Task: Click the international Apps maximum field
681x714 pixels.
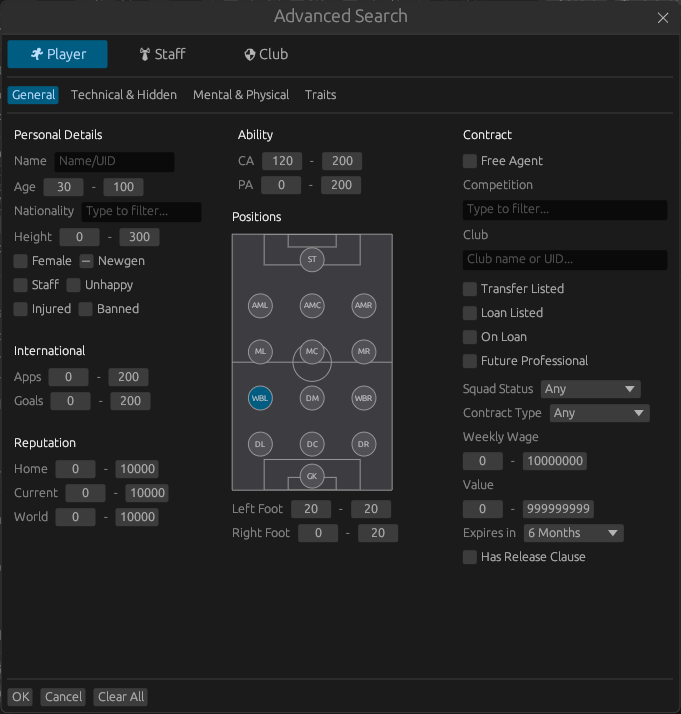Action: click(x=128, y=377)
